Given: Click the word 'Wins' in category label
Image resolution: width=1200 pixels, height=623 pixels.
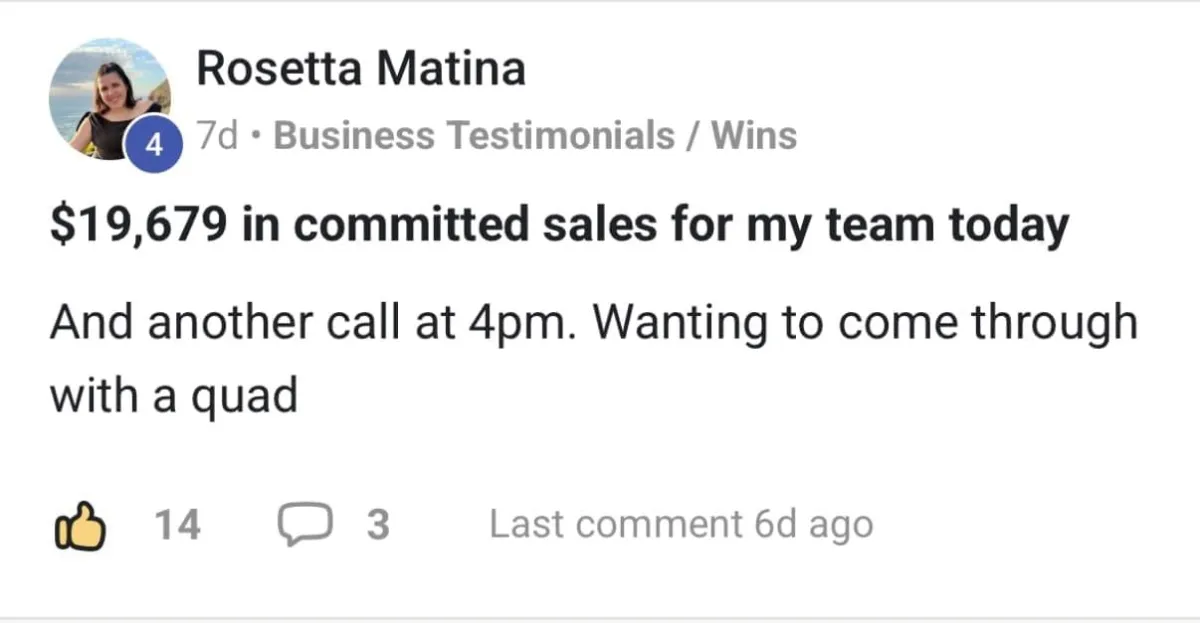Looking at the screenshot, I should click(753, 136).
